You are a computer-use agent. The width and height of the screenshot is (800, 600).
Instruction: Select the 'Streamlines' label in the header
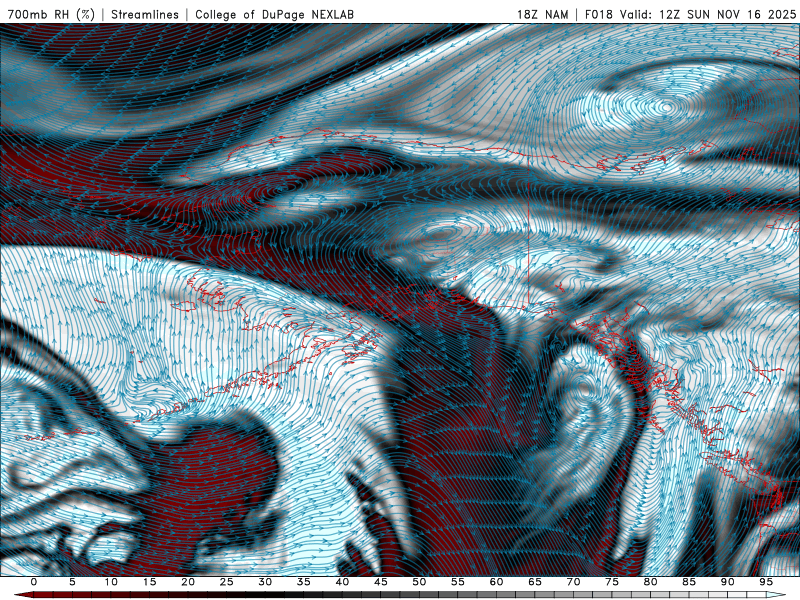tap(145, 14)
